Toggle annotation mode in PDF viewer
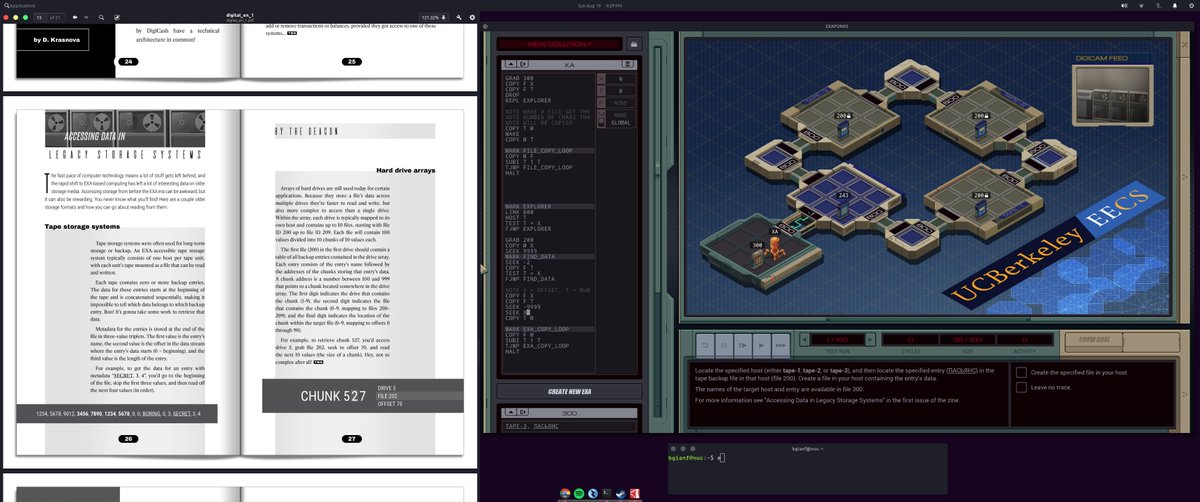The width and height of the screenshot is (1200, 502). [116, 17]
